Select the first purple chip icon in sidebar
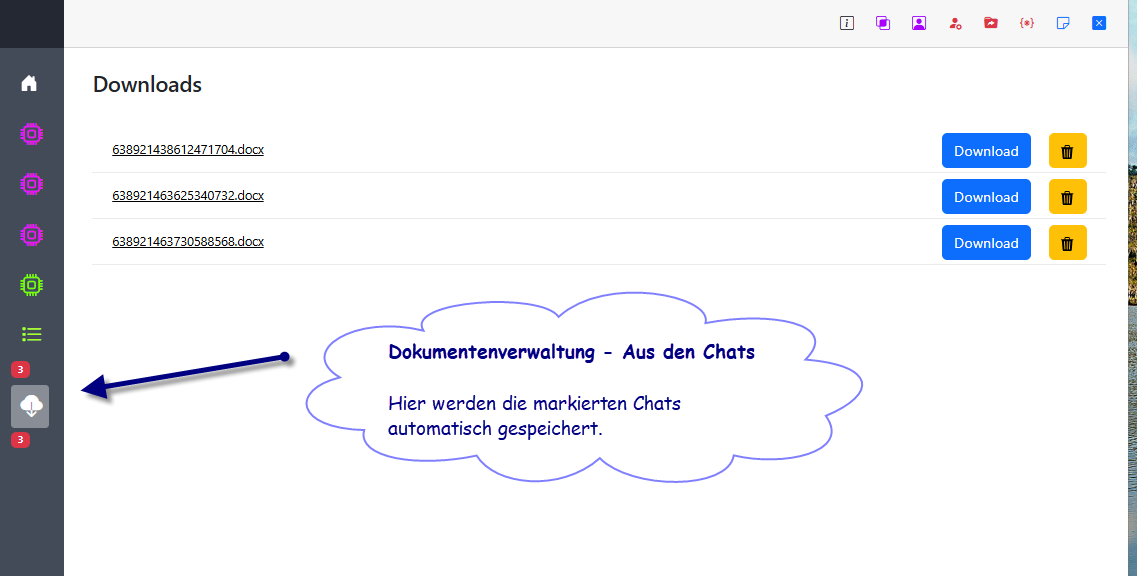Image resolution: width=1137 pixels, height=576 pixels. (31, 133)
